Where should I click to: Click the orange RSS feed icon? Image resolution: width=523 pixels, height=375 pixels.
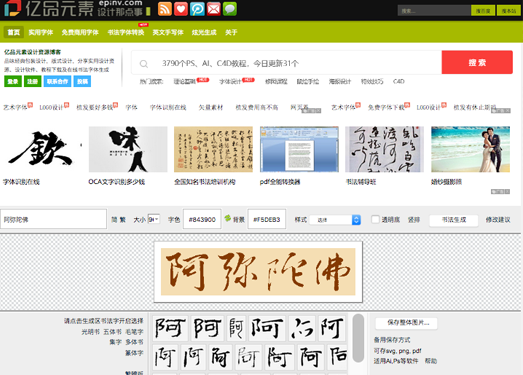[x=164, y=9]
